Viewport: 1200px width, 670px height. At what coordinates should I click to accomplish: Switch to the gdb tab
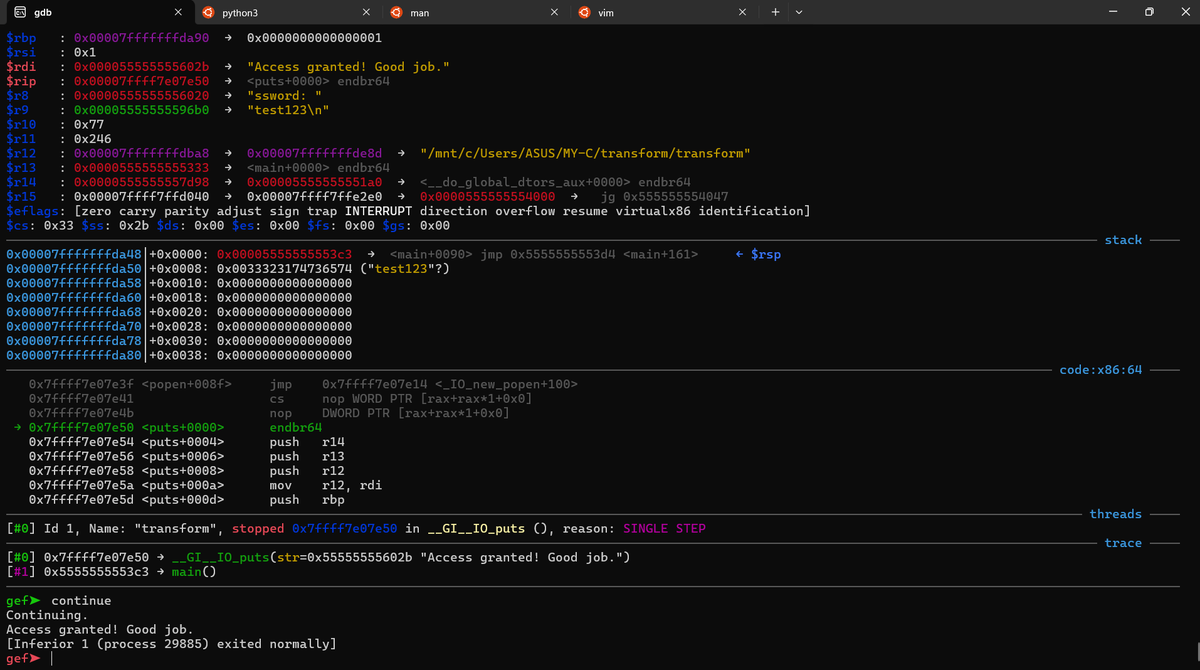(95, 12)
